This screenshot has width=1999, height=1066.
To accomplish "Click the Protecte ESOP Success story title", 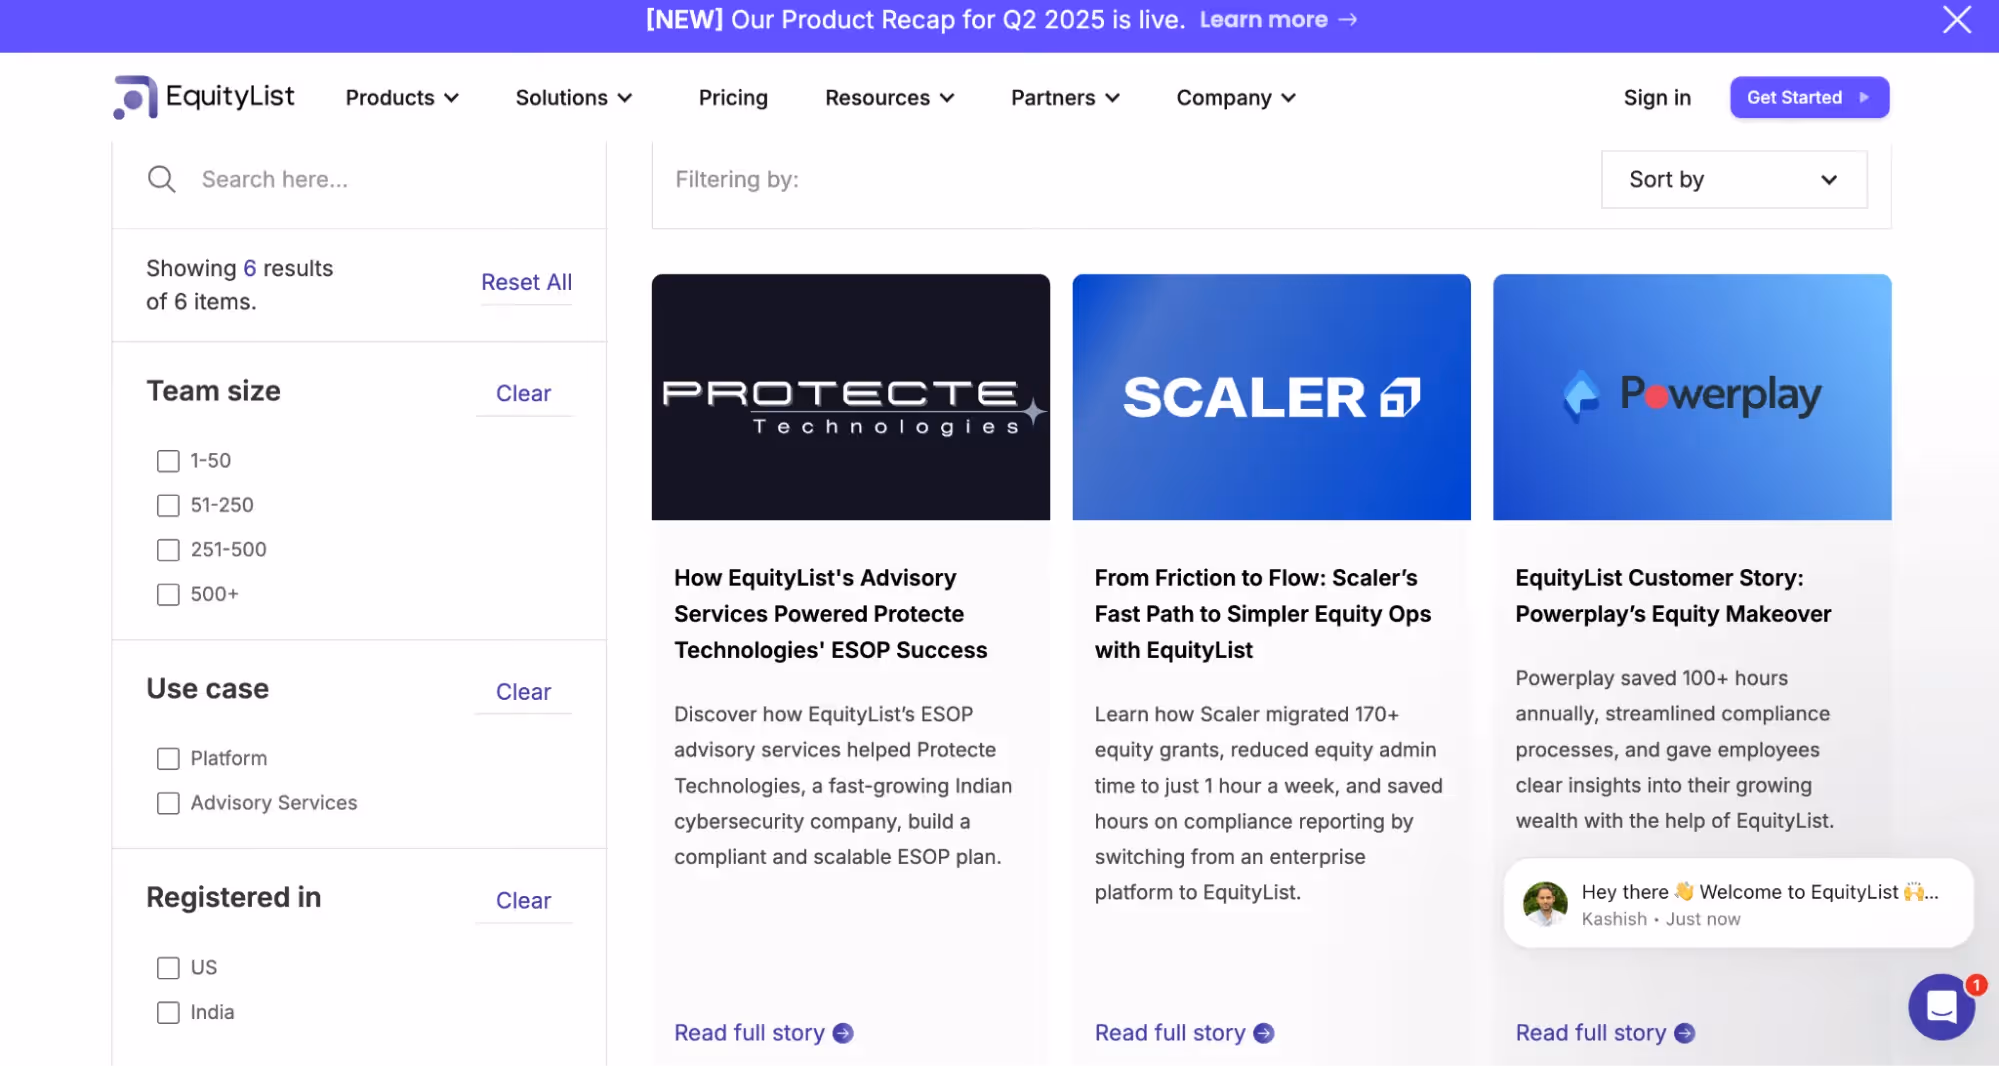I will 830,614.
